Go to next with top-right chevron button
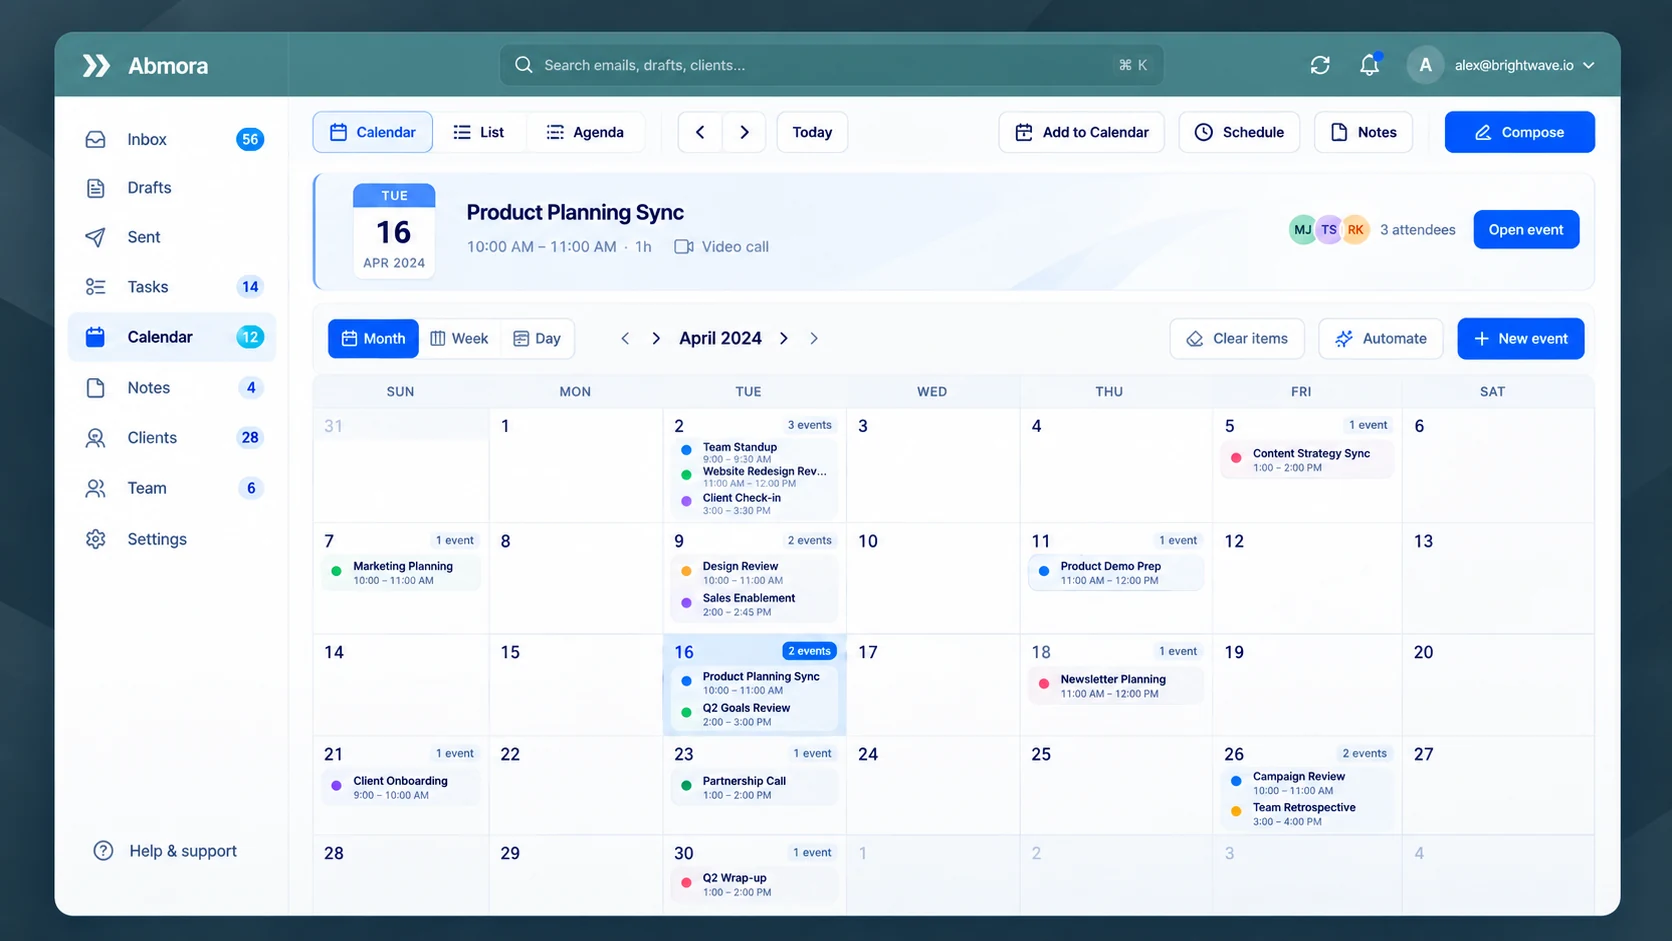Screen dimensions: 1672x941 (744, 132)
